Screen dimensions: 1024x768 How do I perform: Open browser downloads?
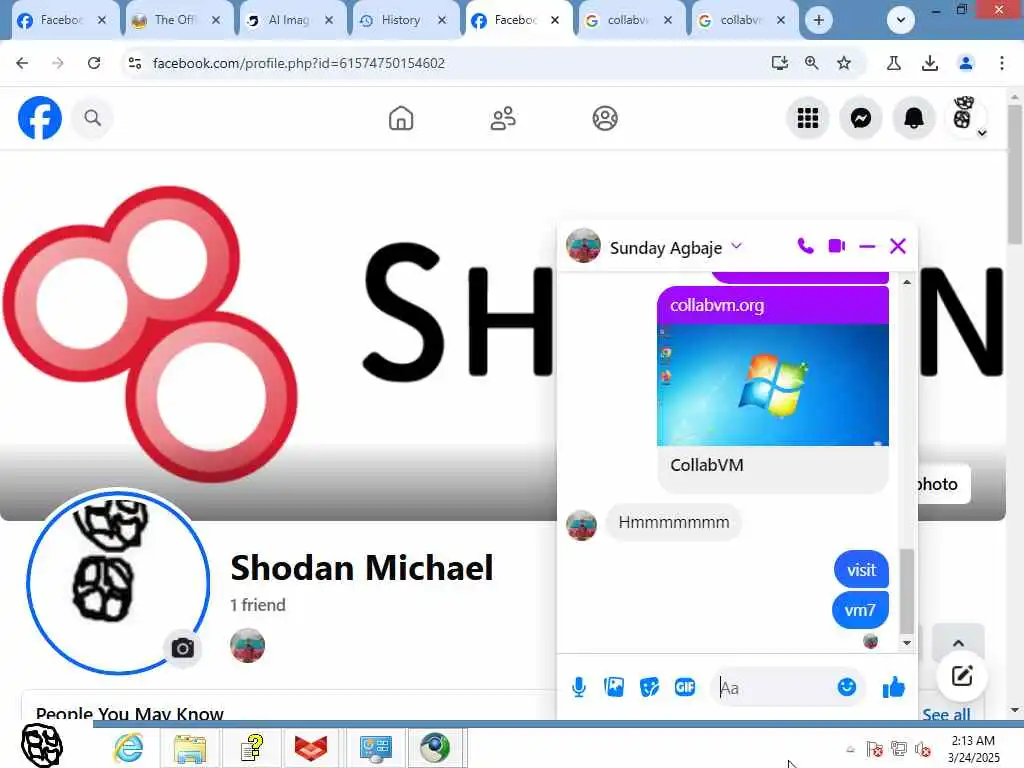coord(930,63)
